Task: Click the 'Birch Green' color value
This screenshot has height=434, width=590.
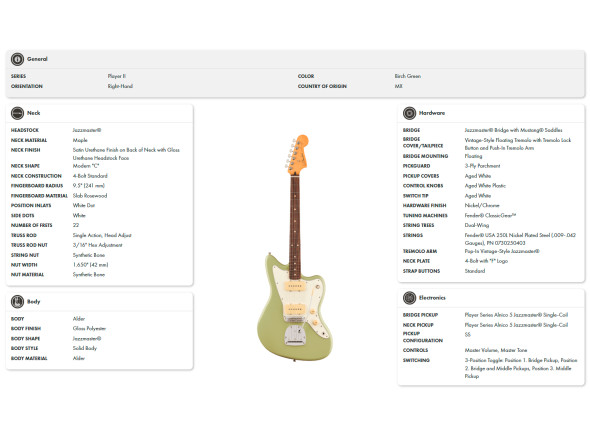Action: 408,76
